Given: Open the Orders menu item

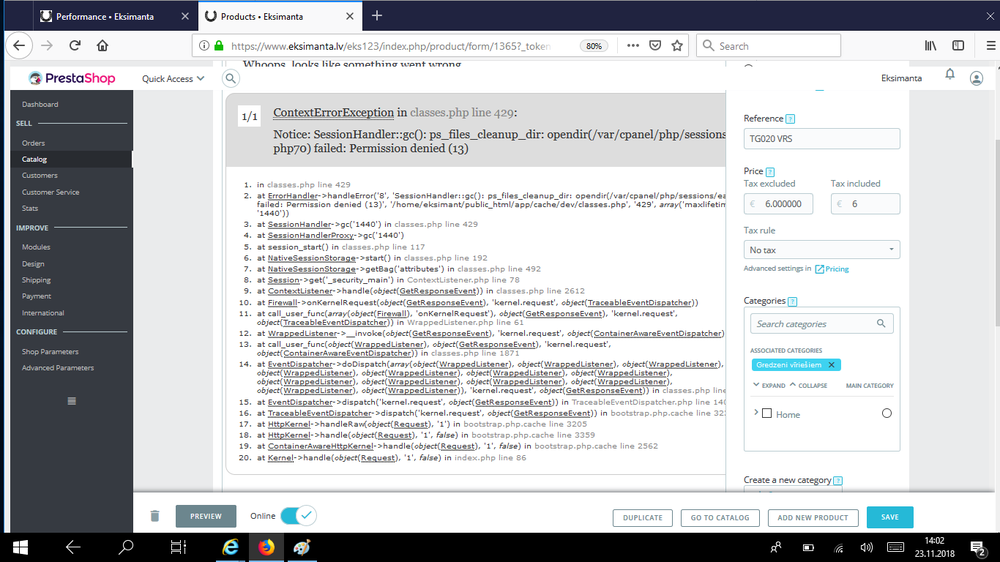Looking at the screenshot, I should point(33,143).
